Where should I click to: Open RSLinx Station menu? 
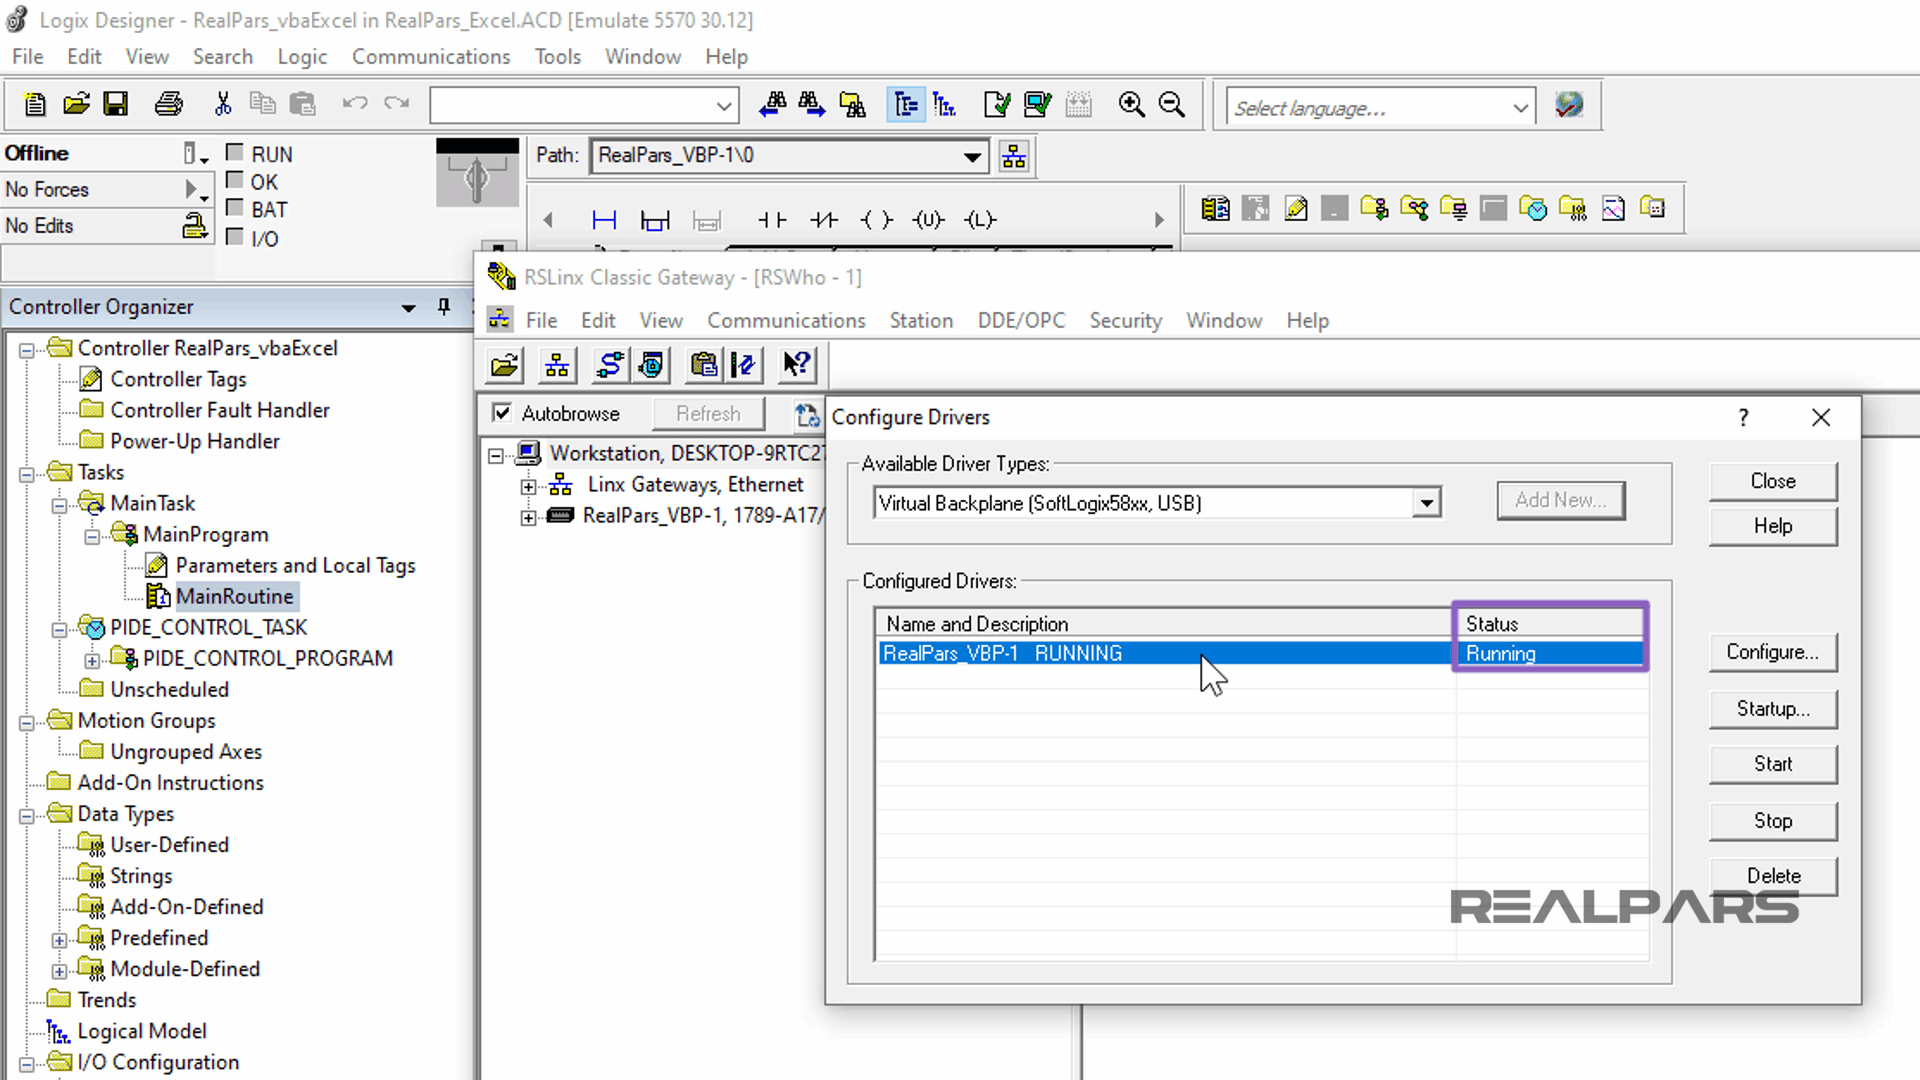[x=921, y=320]
